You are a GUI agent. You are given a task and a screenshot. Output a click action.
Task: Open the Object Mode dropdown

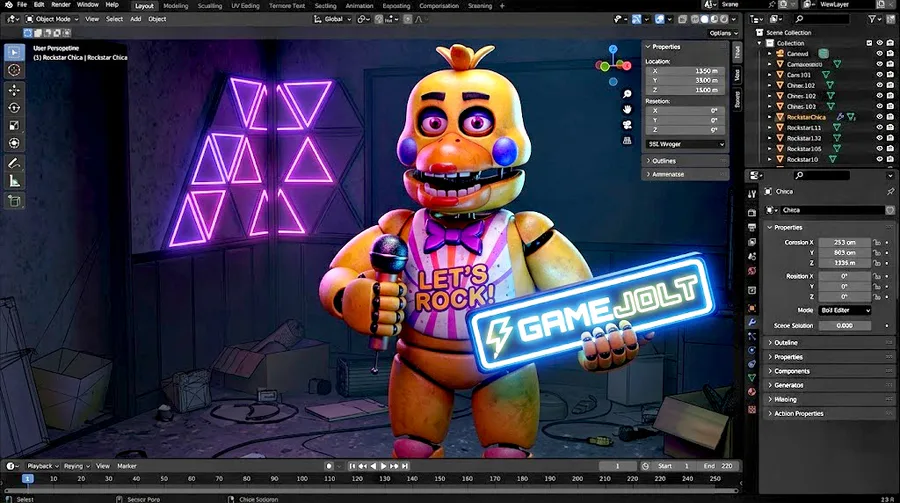52,19
